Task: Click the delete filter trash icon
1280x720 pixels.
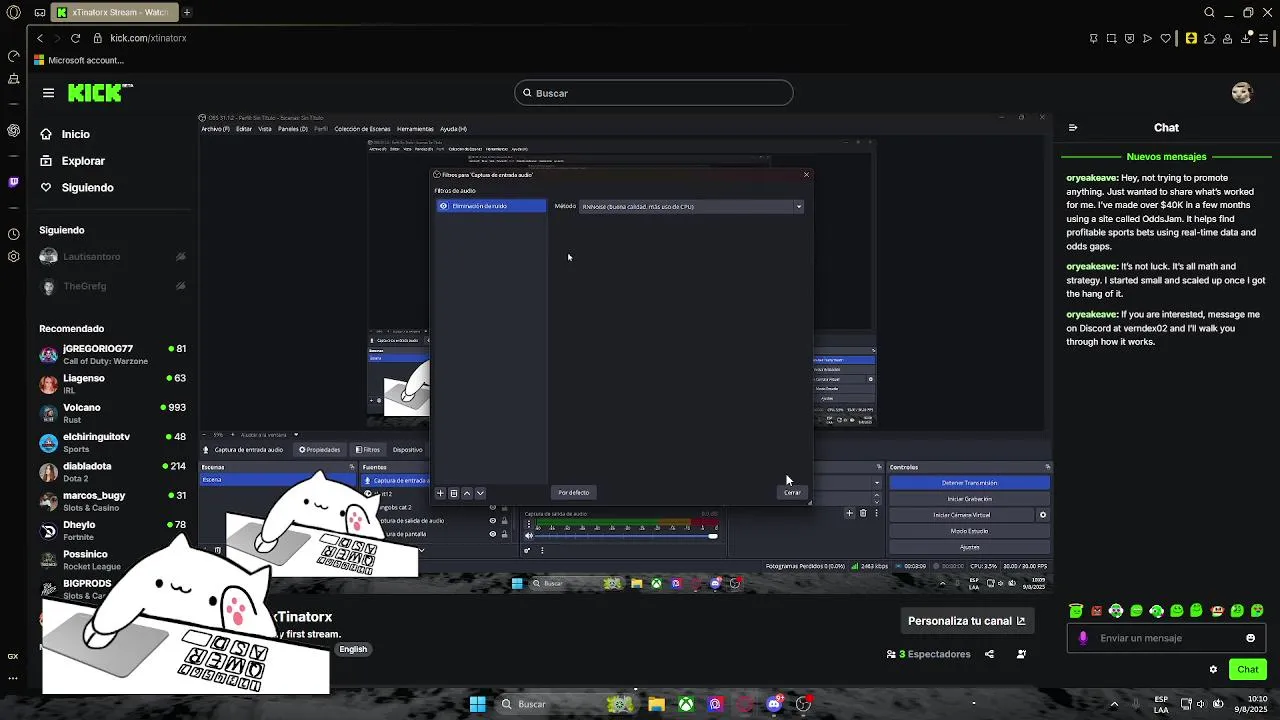Action: [453, 493]
